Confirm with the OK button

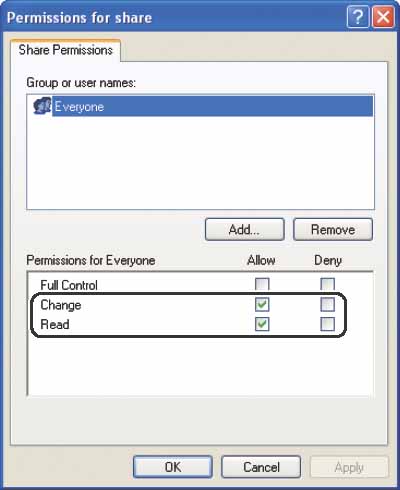pyautogui.click(x=173, y=467)
